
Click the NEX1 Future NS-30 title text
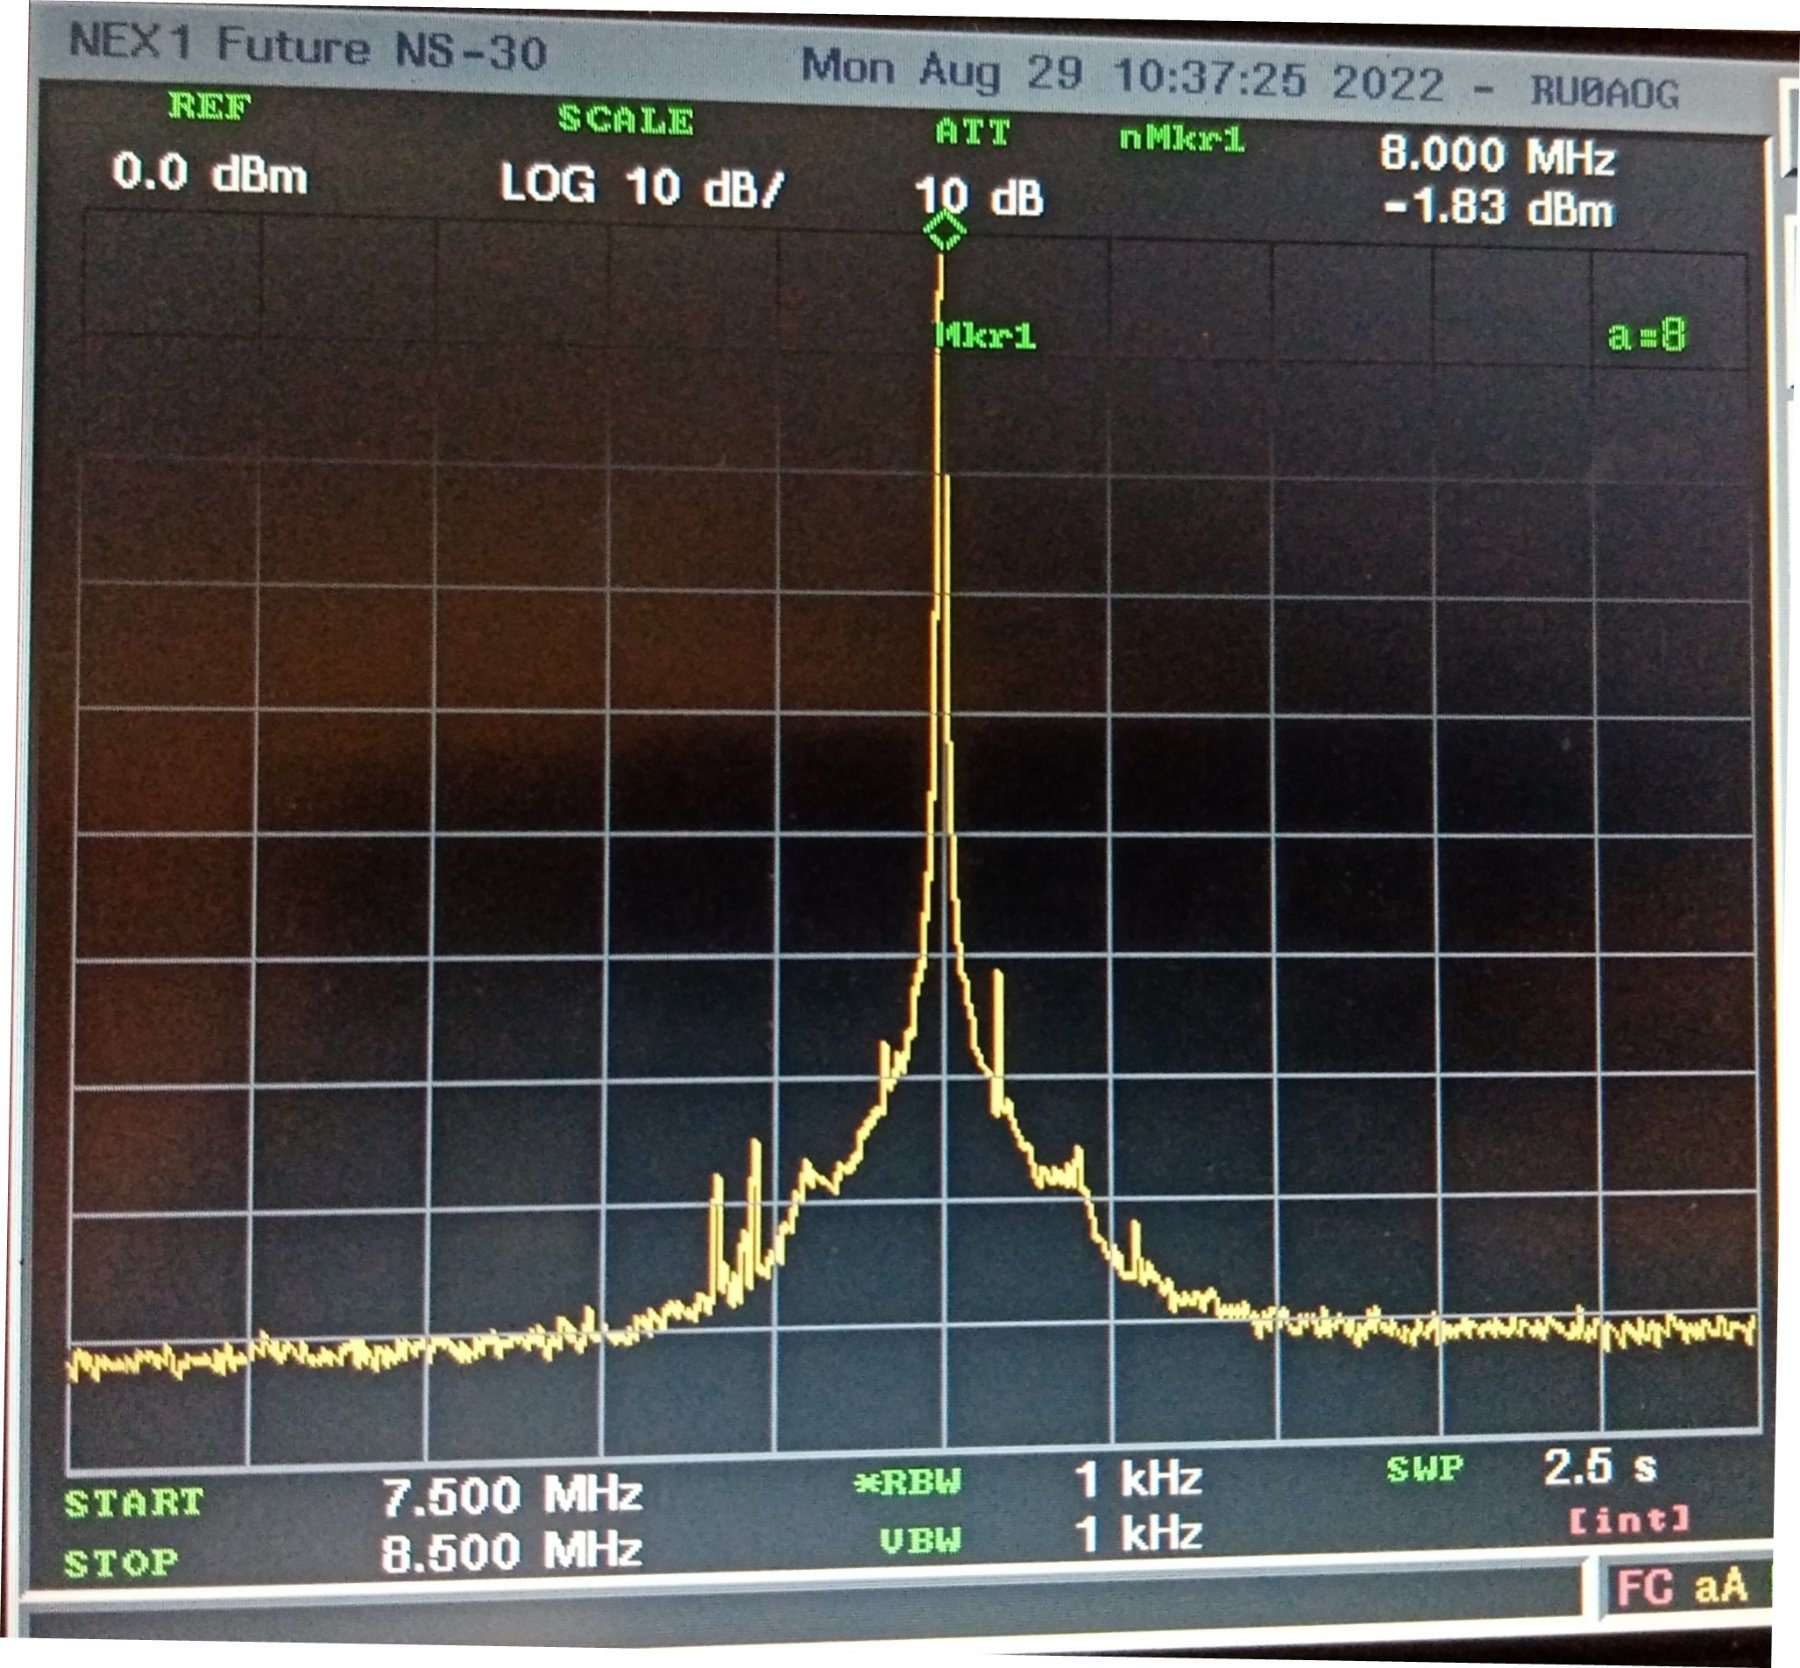point(308,48)
